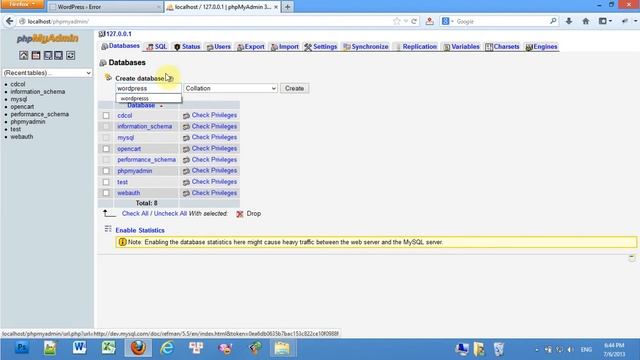640x360 pixels.
Task: Open the Firefox downloads arrow icon
Action: click(569, 21)
